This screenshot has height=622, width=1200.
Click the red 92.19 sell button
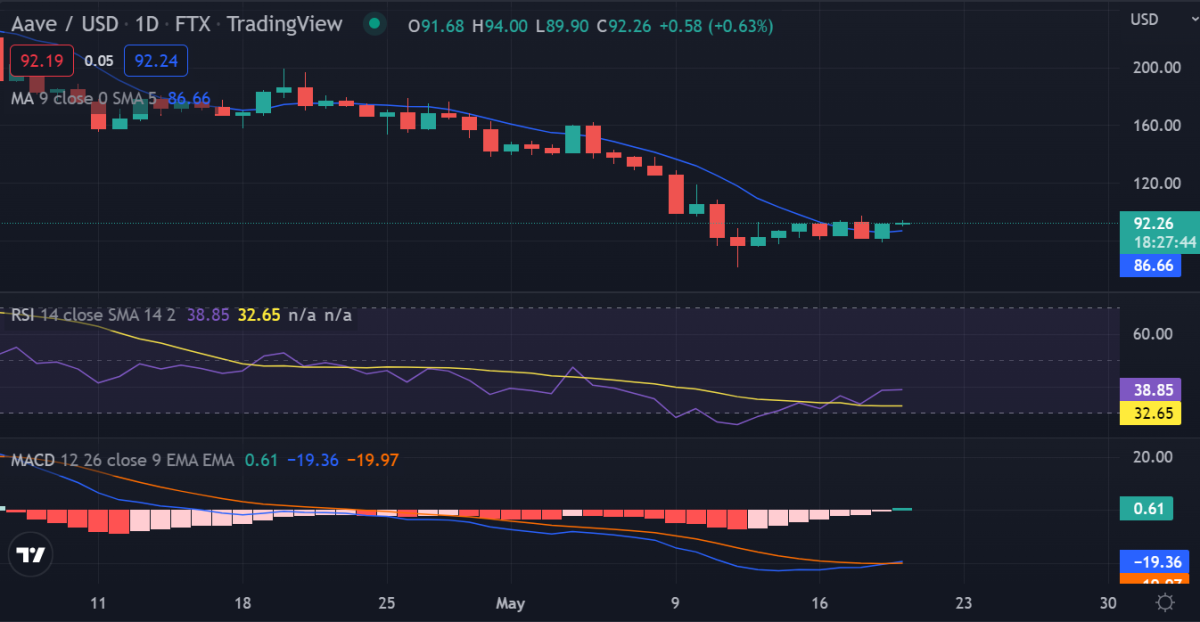point(42,61)
